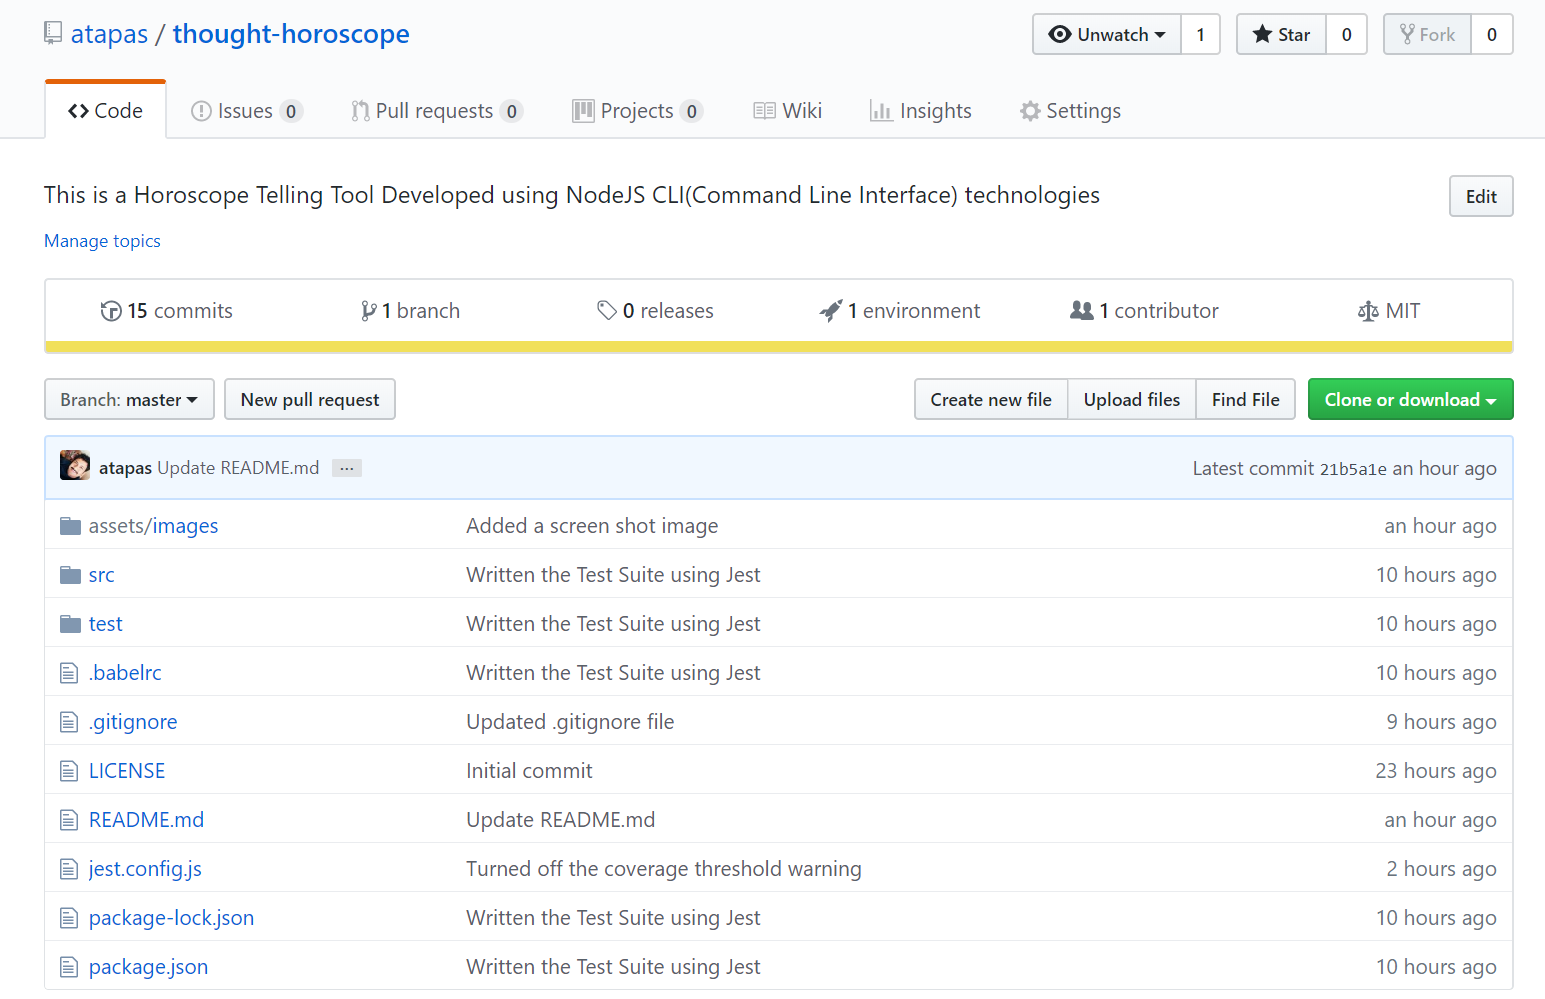Expand commit message with the ellipsis button
The image size is (1545, 999).
pos(347,468)
